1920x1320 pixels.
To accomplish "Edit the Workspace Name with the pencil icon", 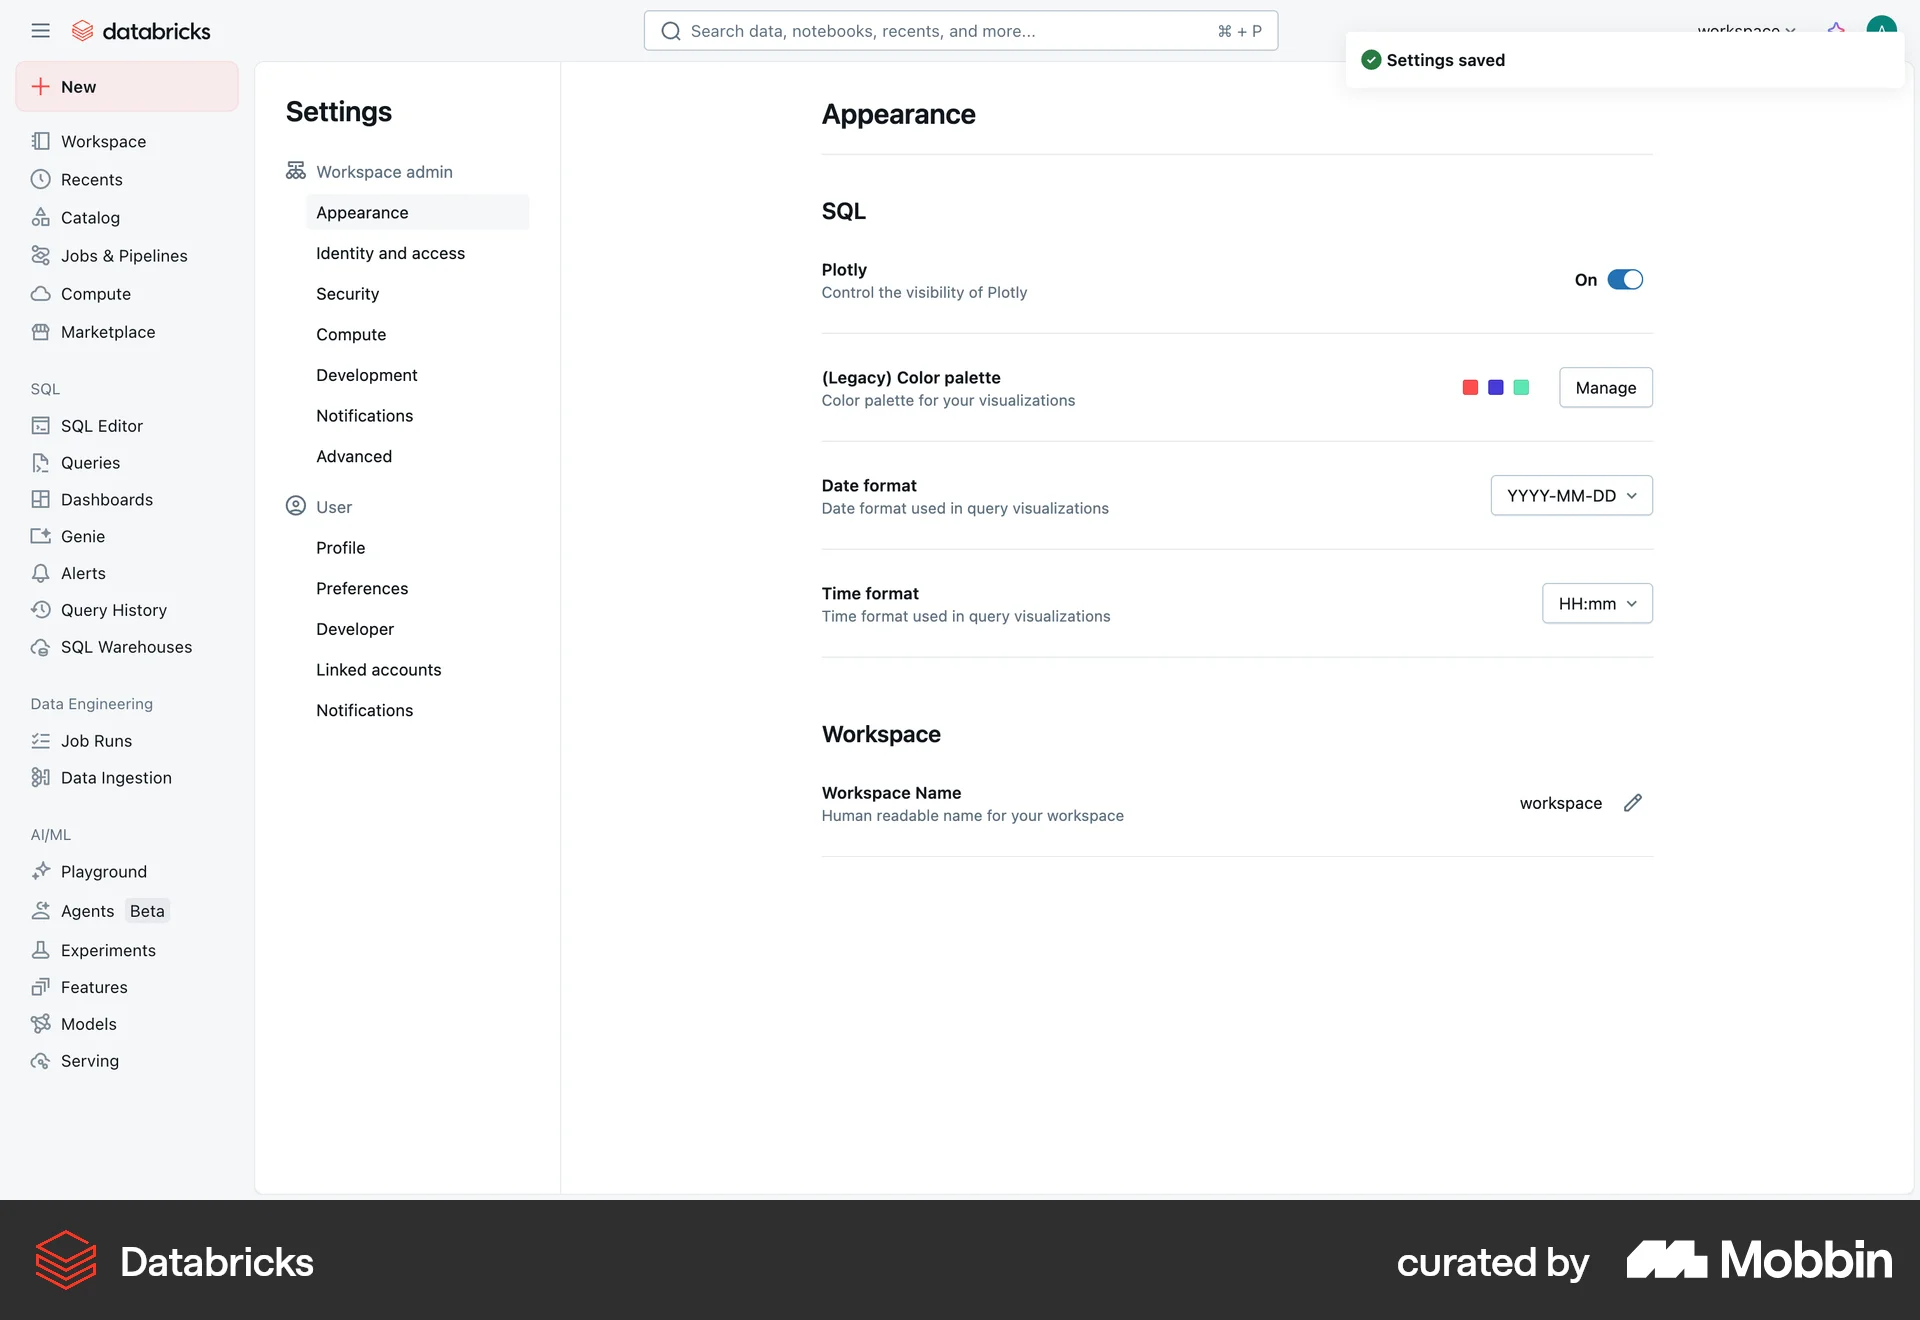I will coord(1633,803).
